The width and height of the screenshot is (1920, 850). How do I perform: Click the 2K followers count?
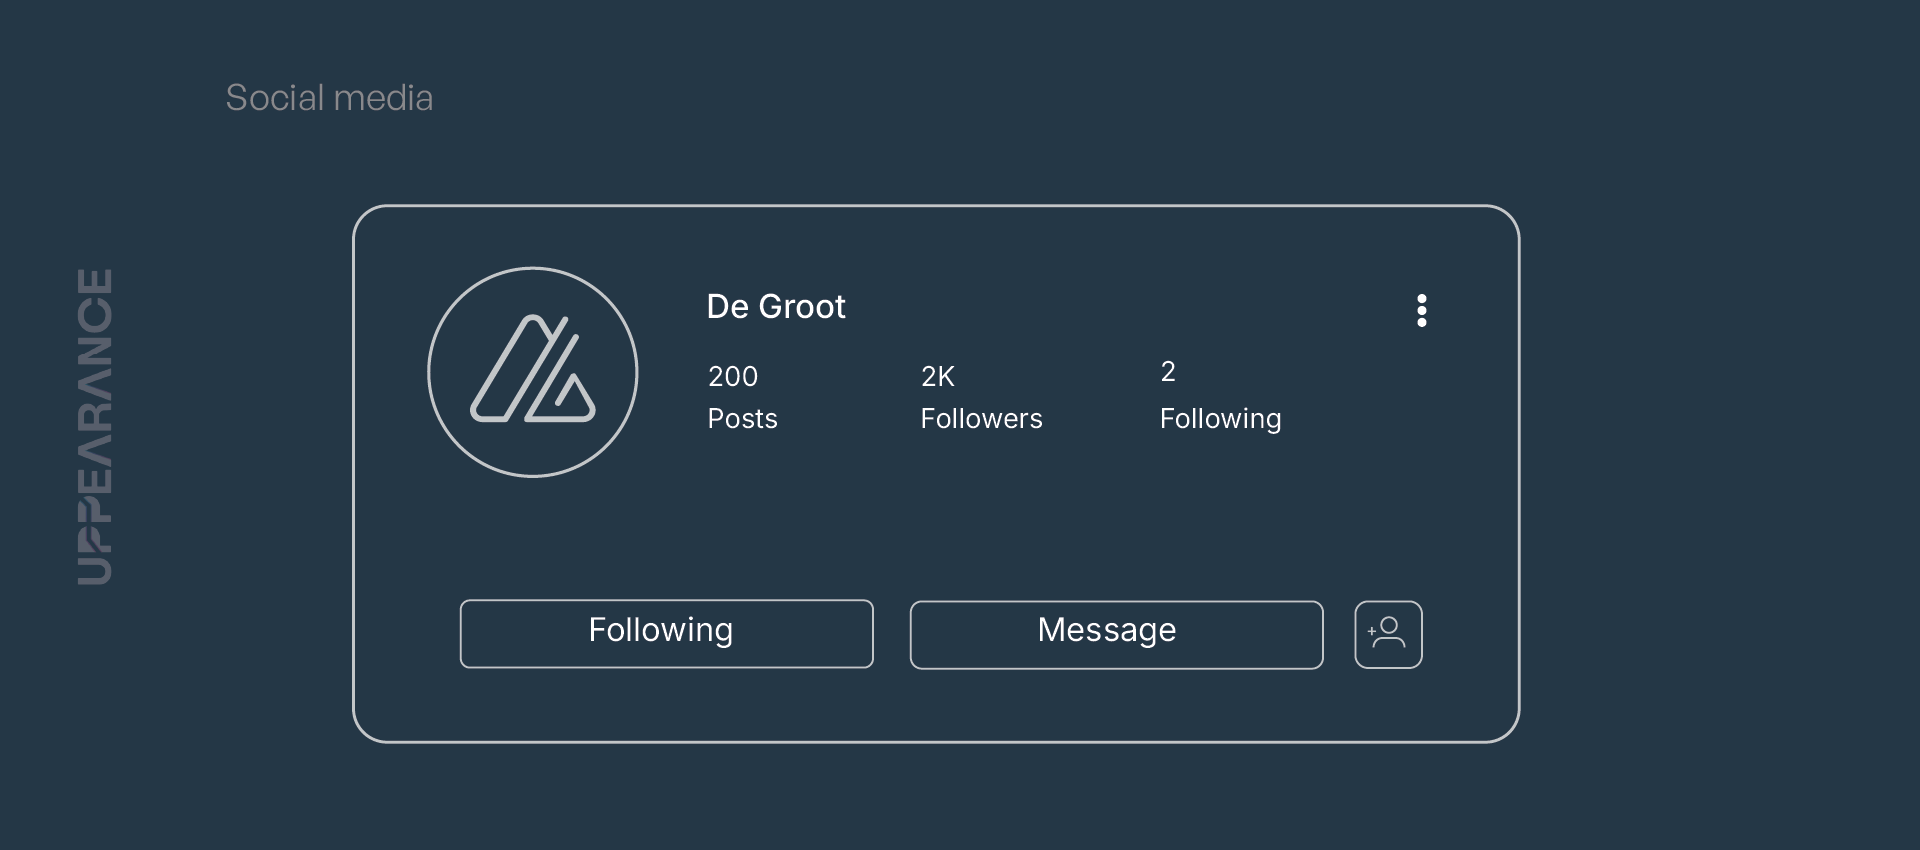click(938, 376)
